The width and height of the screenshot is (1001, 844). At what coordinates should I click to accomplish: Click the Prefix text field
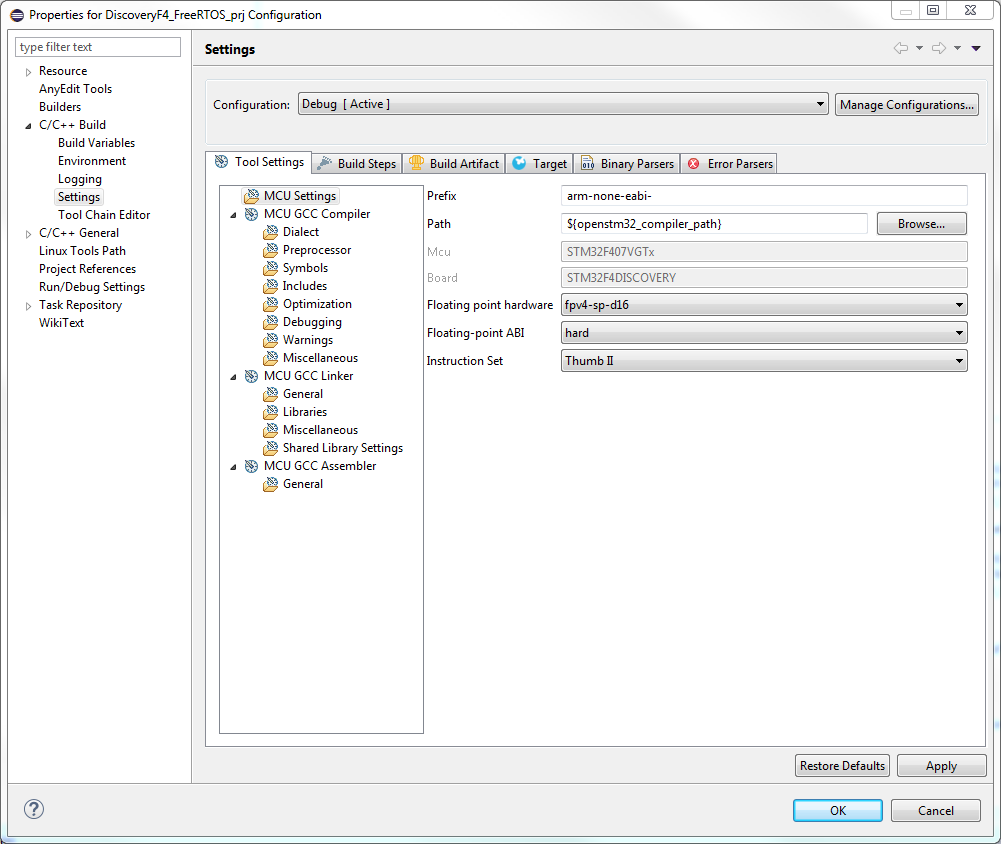tap(764, 196)
